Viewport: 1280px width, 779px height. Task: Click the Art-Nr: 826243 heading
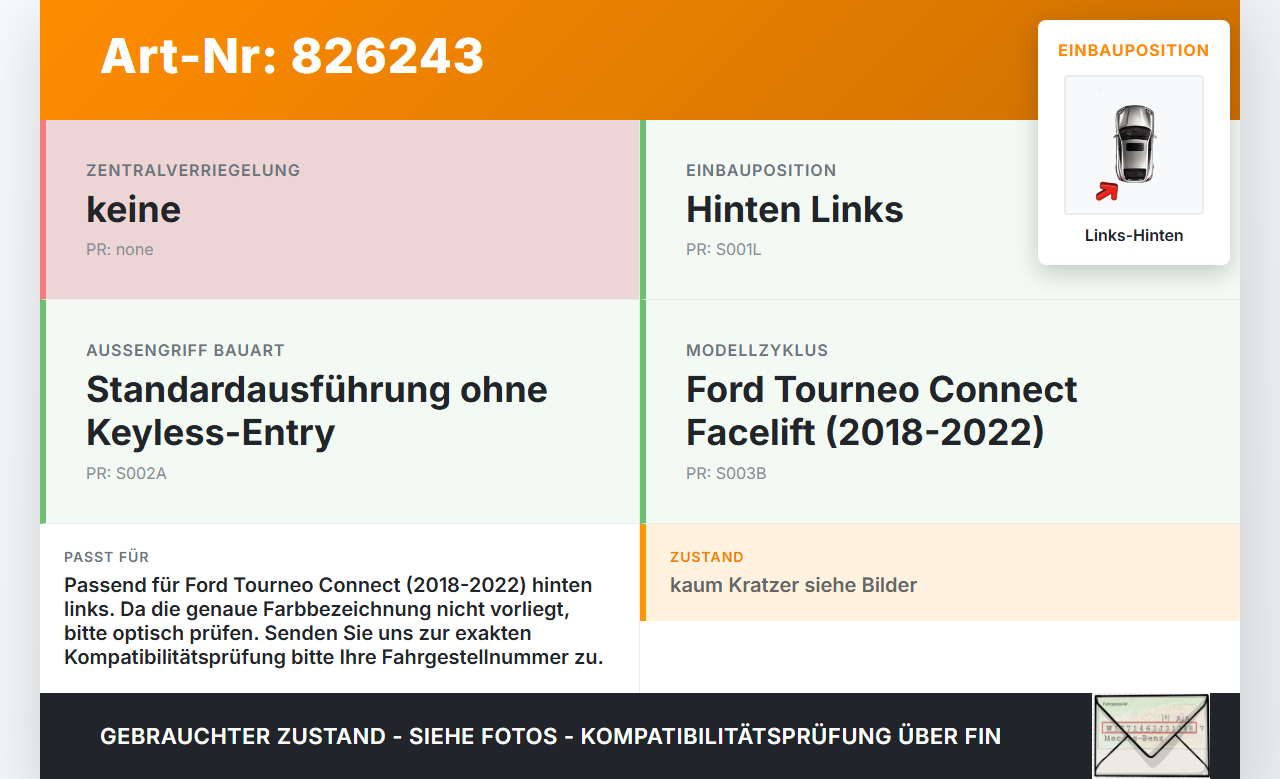point(292,56)
